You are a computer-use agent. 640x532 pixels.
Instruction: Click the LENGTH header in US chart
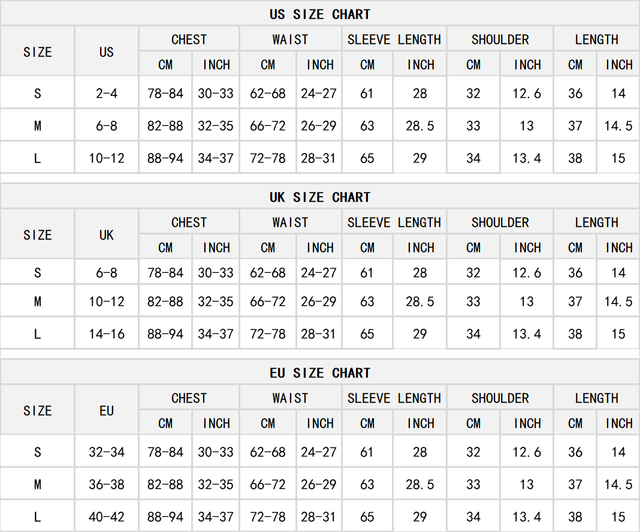click(x=597, y=39)
